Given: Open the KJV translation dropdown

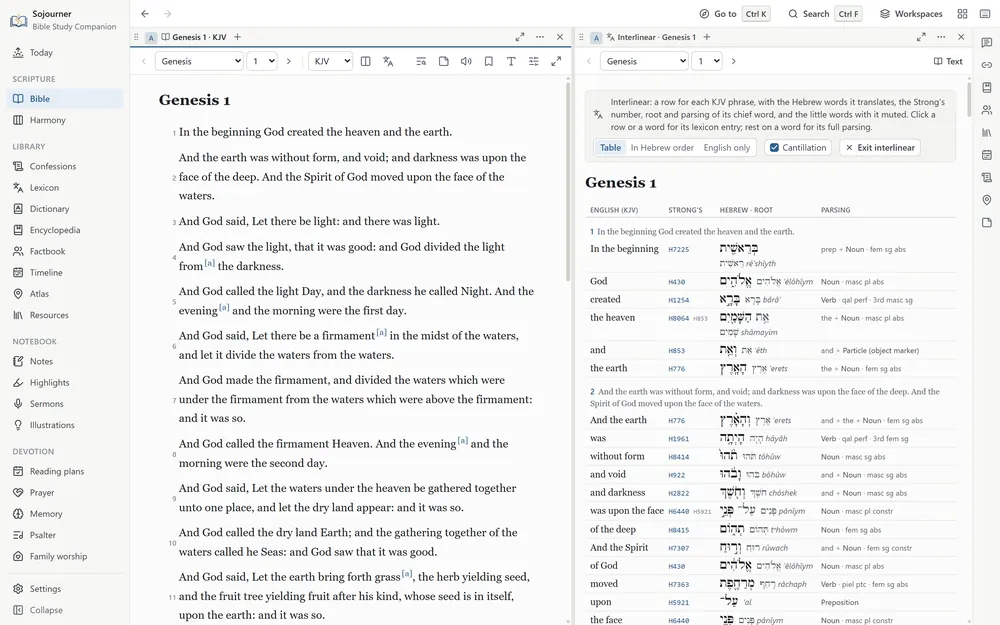Looking at the screenshot, I should 330,61.
